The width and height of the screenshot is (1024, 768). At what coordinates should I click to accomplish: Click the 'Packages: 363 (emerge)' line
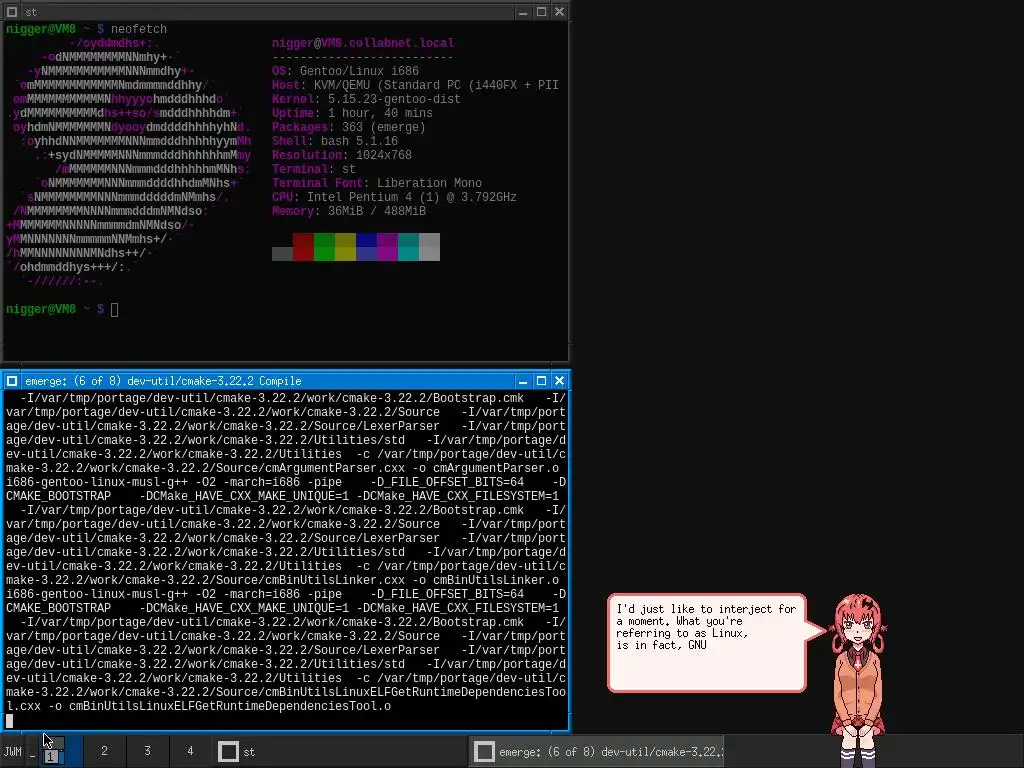pyautogui.click(x=349, y=127)
